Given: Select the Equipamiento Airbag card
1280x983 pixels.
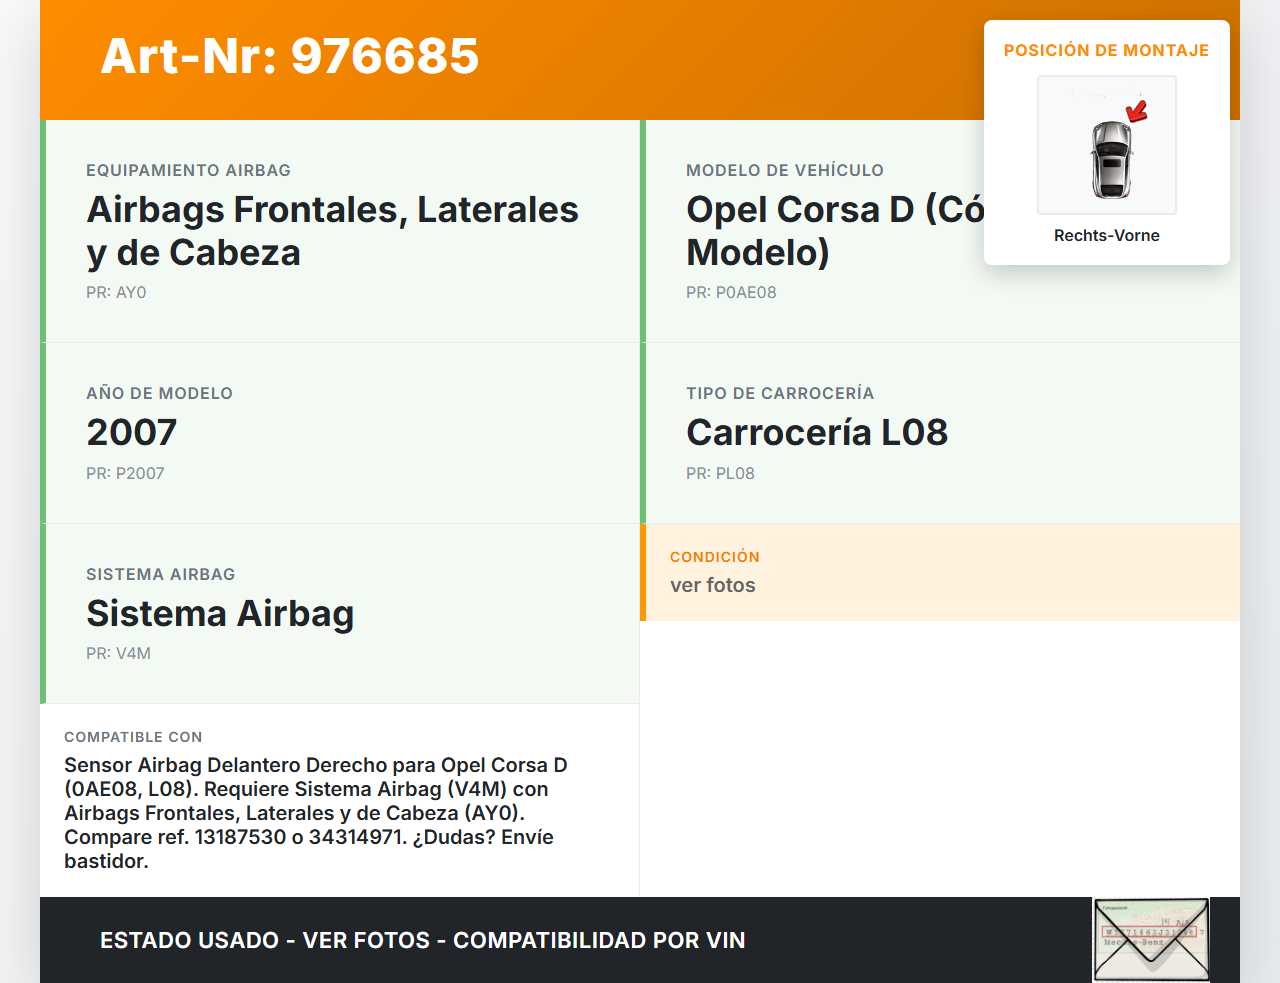Looking at the screenshot, I should [x=340, y=231].
